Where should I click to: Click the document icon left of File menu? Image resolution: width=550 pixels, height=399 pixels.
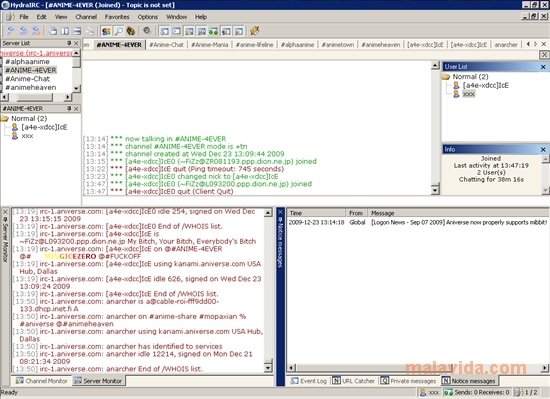[10, 16]
